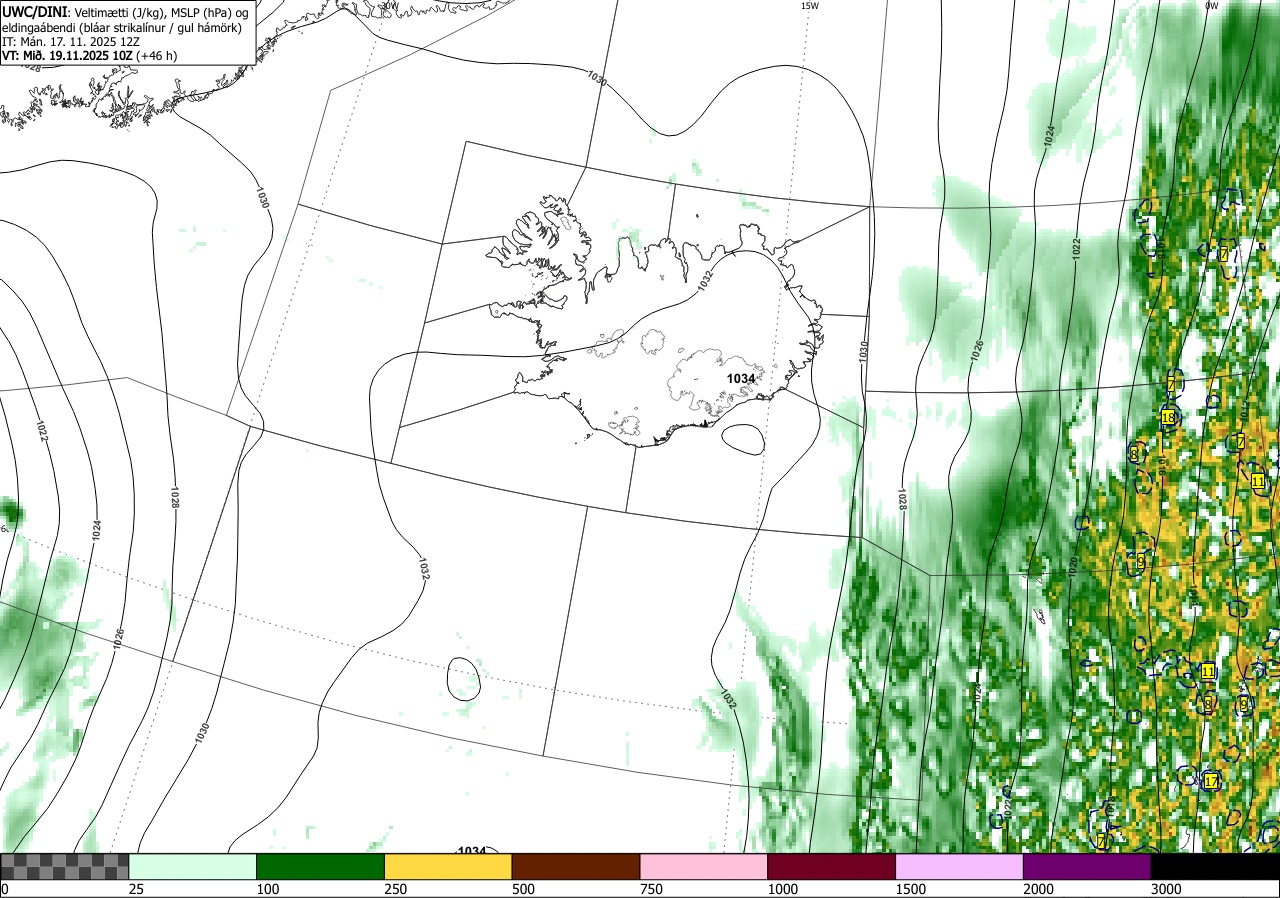Select the maroon 1000–1500 legend swatch
The width and height of the screenshot is (1280, 898).
(832, 866)
